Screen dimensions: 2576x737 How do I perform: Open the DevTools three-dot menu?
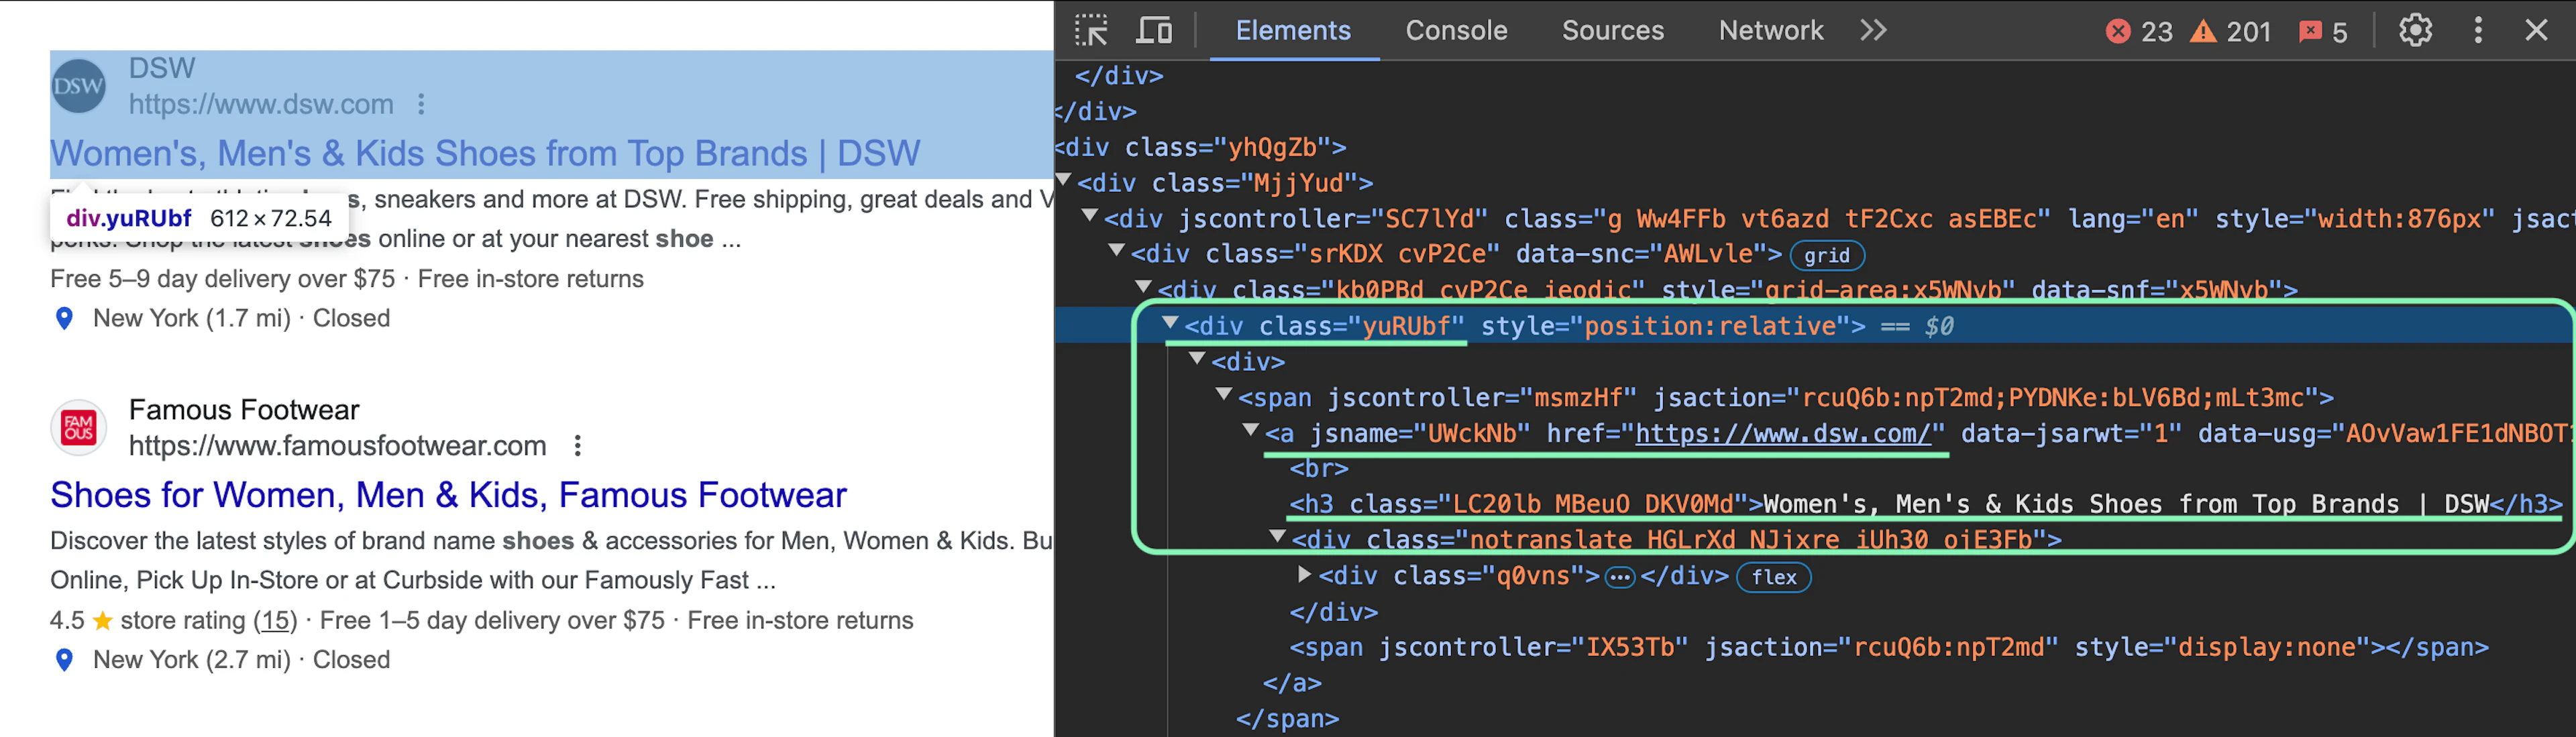(2478, 30)
